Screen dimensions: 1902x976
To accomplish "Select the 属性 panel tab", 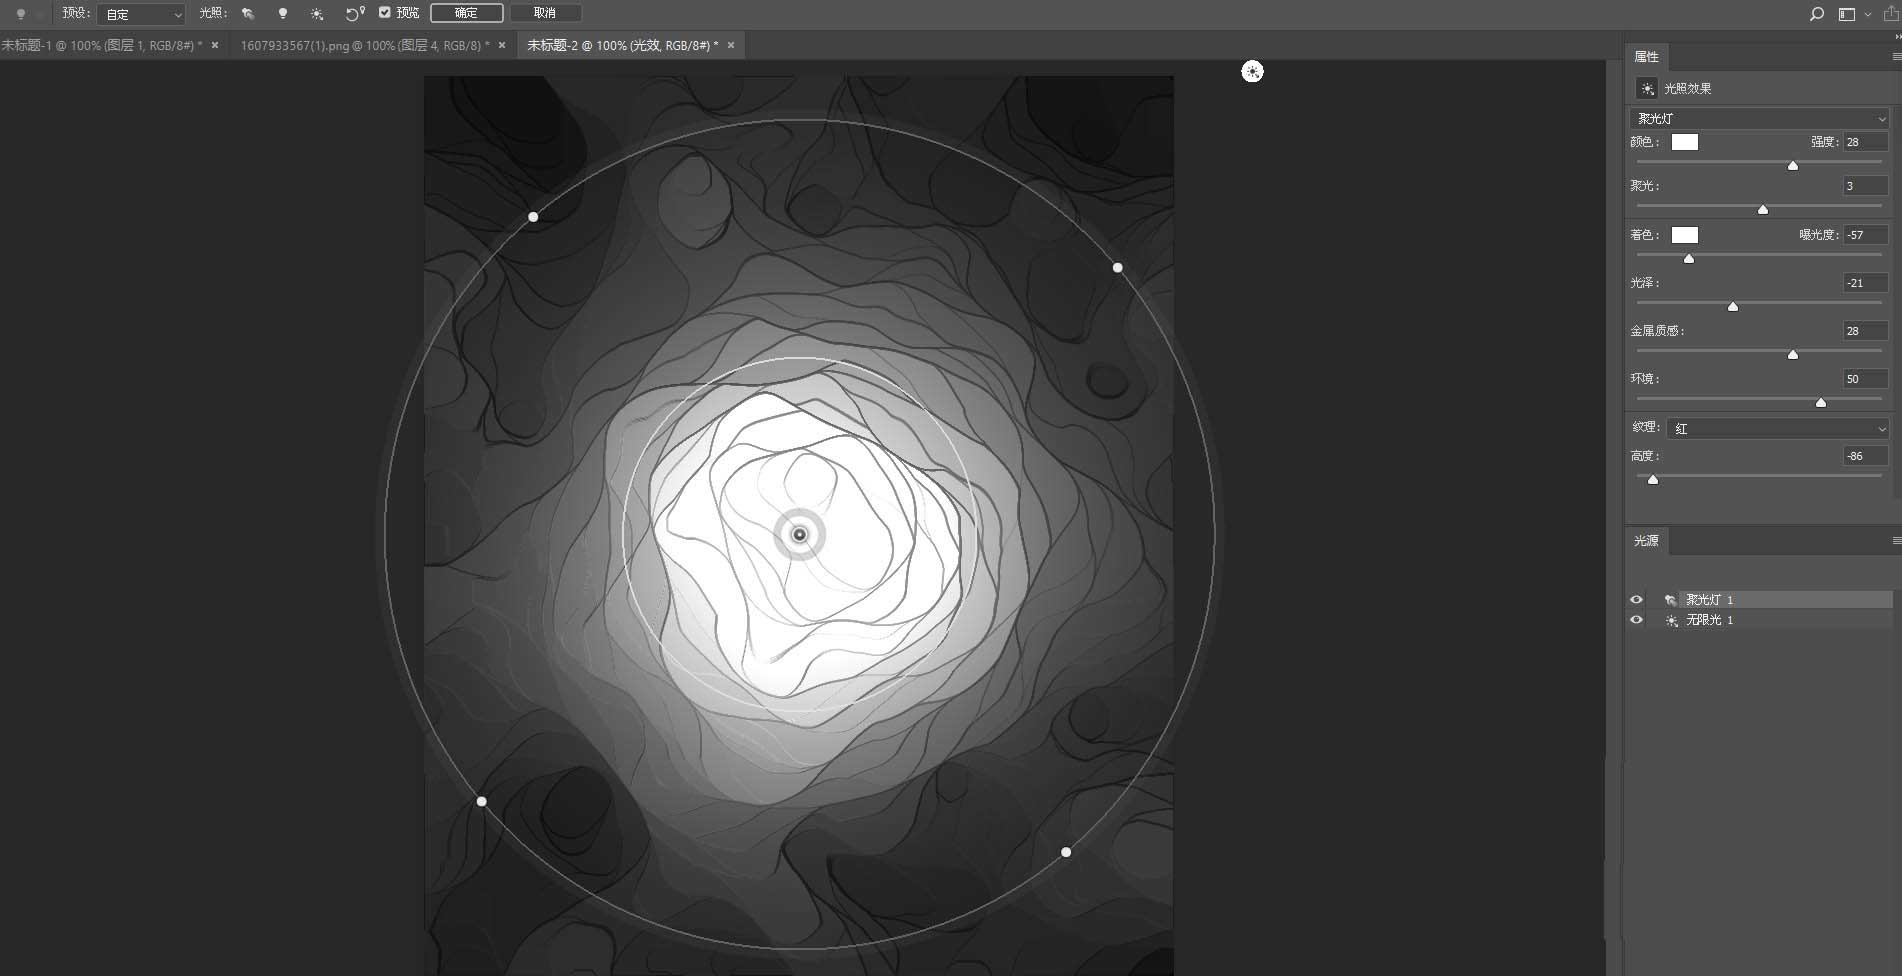I will coord(1646,57).
